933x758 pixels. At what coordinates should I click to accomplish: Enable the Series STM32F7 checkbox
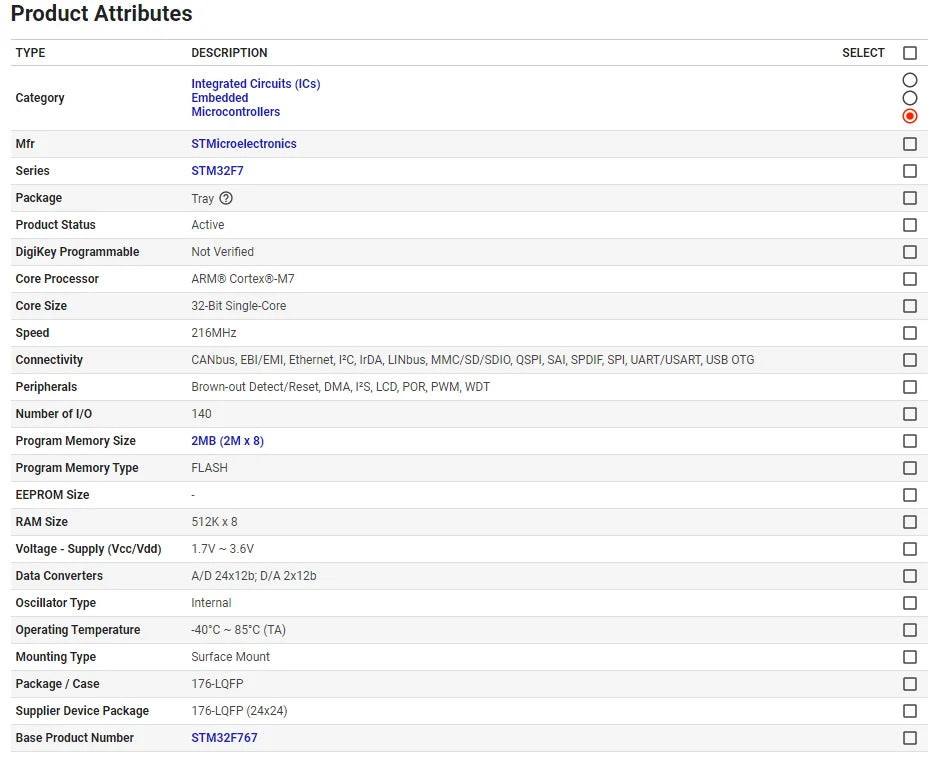click(x=909, y=171)
